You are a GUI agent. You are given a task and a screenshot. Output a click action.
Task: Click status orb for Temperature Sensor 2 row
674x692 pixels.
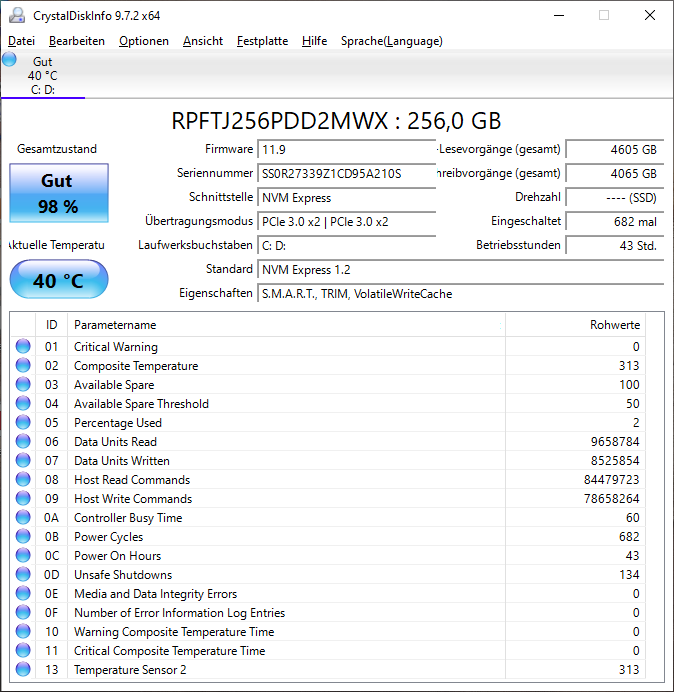(x=23, y=669)
